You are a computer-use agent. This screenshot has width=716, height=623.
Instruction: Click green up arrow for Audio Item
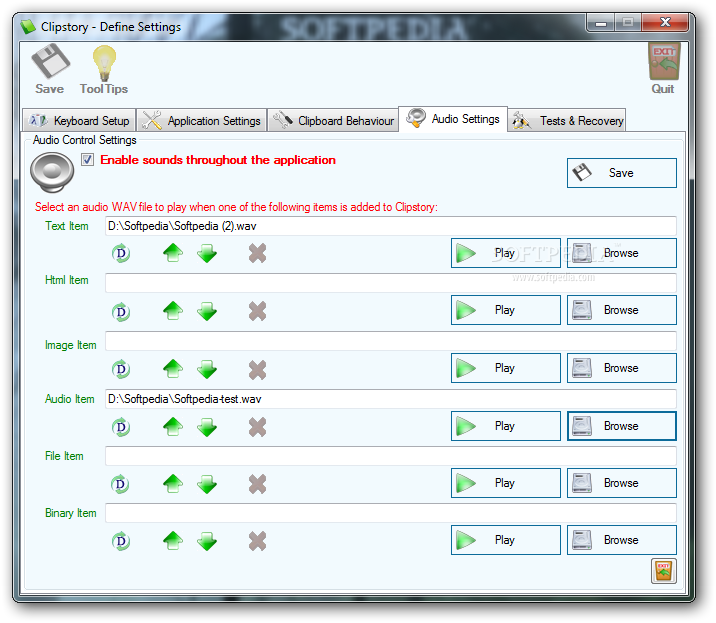coord(173,427)
